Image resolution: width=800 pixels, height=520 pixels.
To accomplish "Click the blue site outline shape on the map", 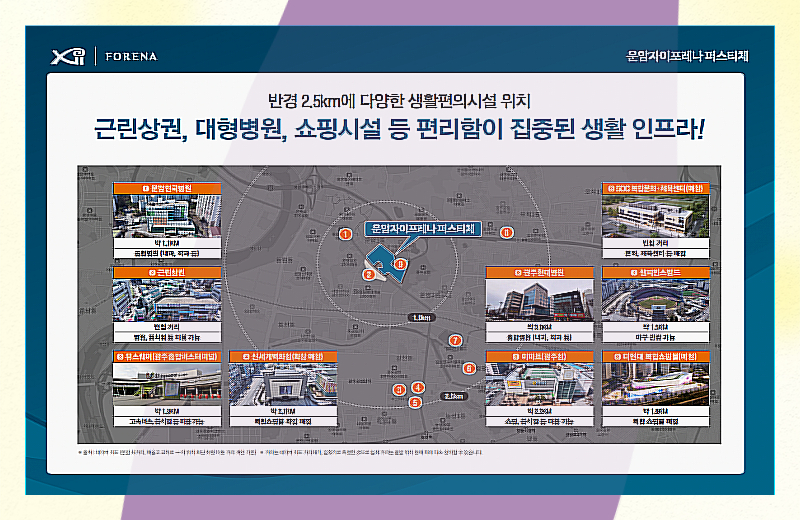I will pyautogui.click(x=384, y=259).
